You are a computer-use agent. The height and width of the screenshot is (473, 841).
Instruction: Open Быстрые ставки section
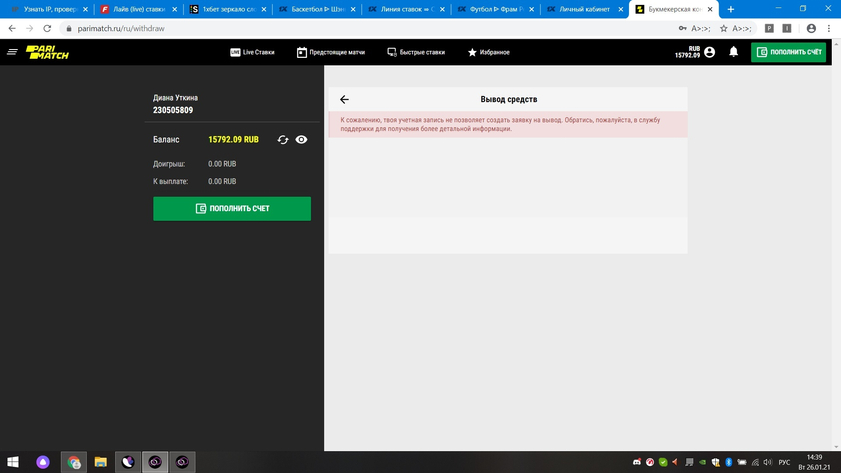pos(416,52)
